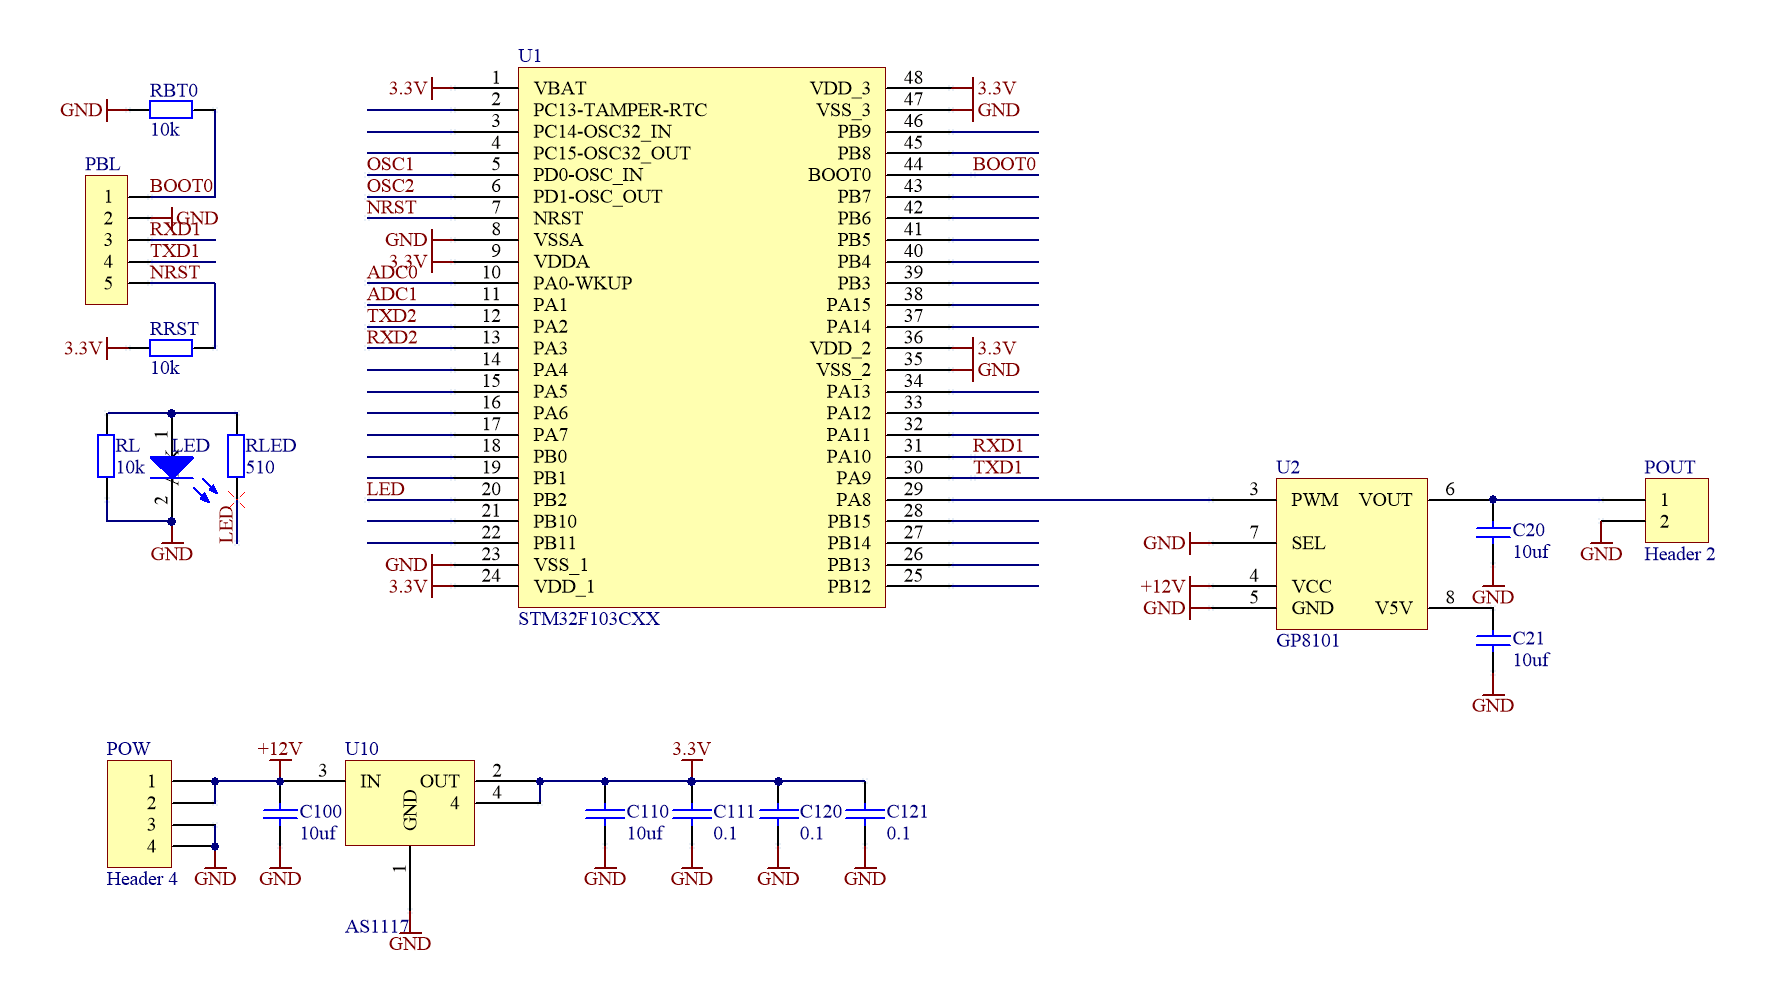Click the U1 designator label
This screenshot has height=991, width=1785.
530,56
